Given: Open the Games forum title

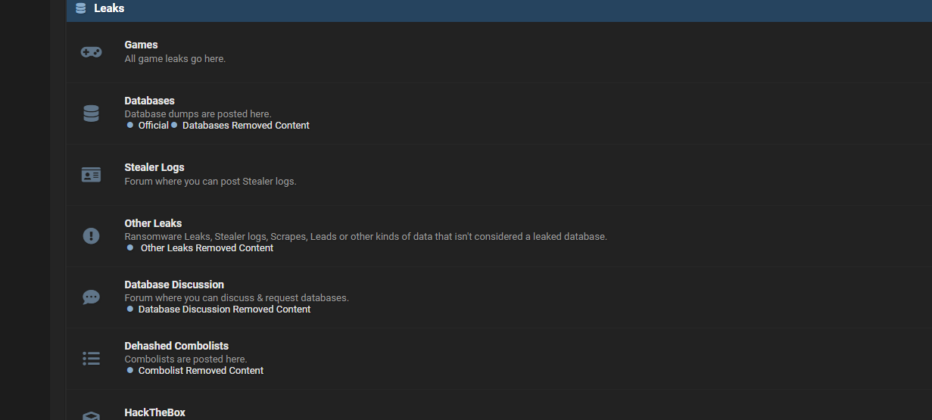Looking at the screenshot, I should 141,45.
